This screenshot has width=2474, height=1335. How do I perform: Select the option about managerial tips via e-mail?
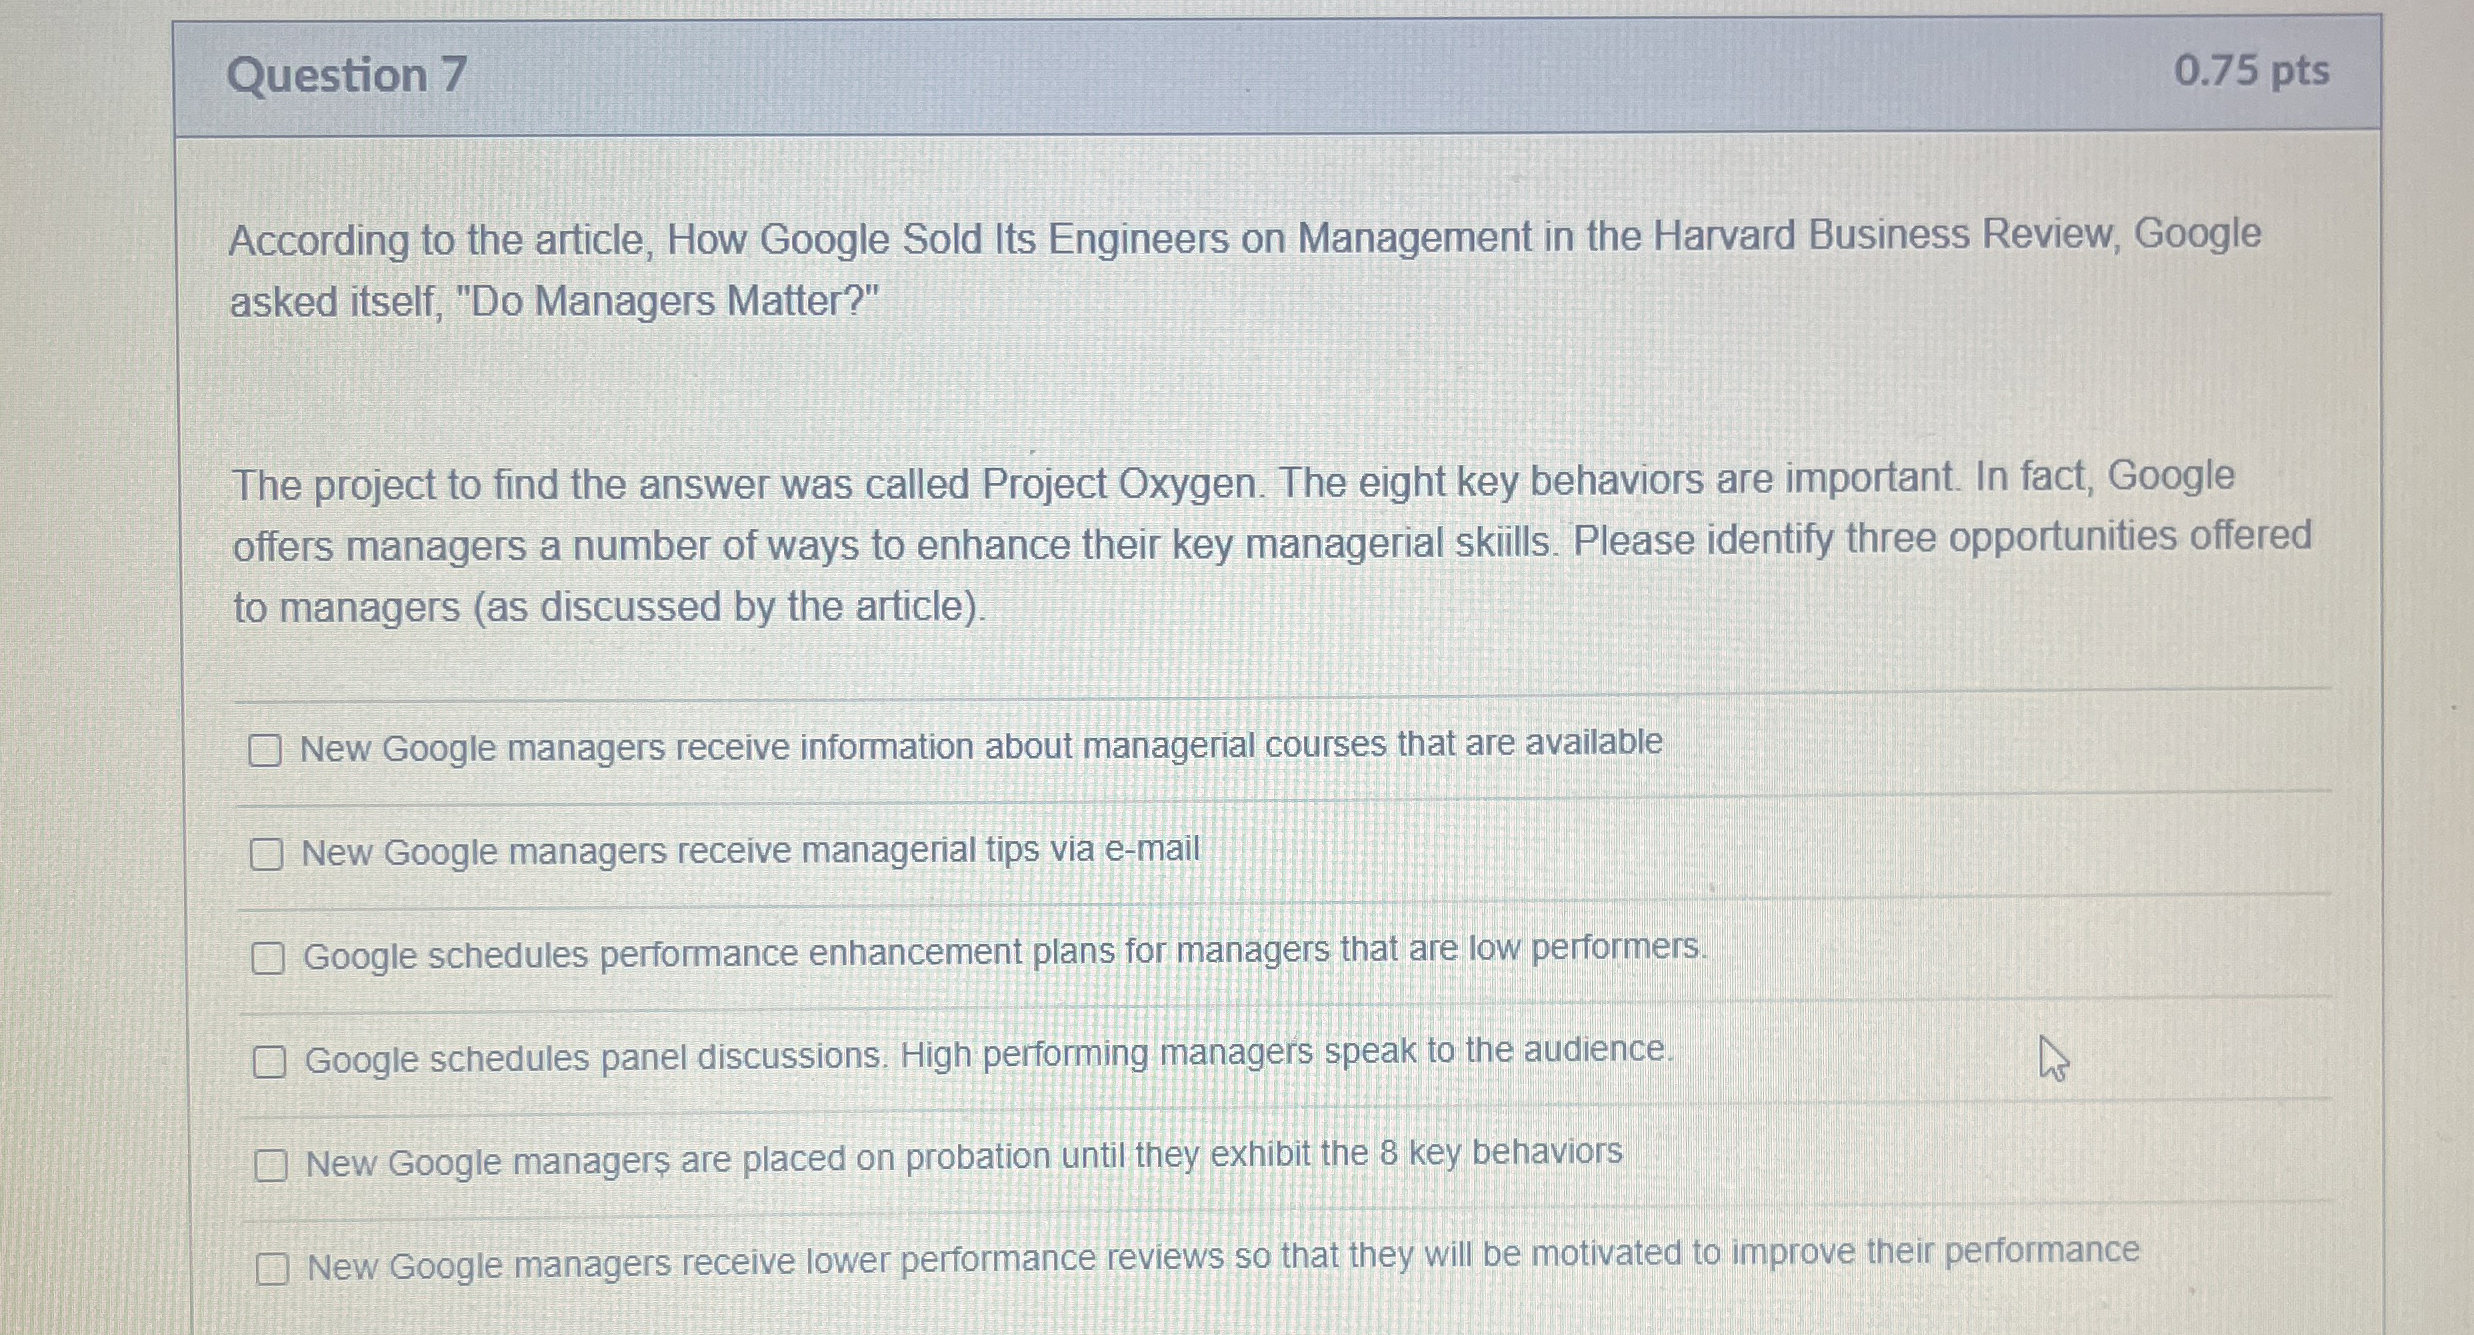coord(267,853)
